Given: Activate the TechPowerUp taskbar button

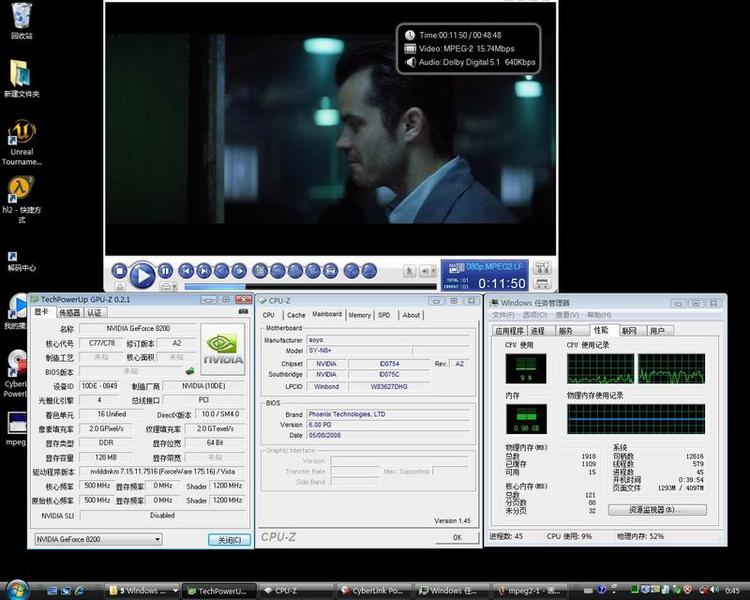Looking at the screenshot, I should (220, 591).
